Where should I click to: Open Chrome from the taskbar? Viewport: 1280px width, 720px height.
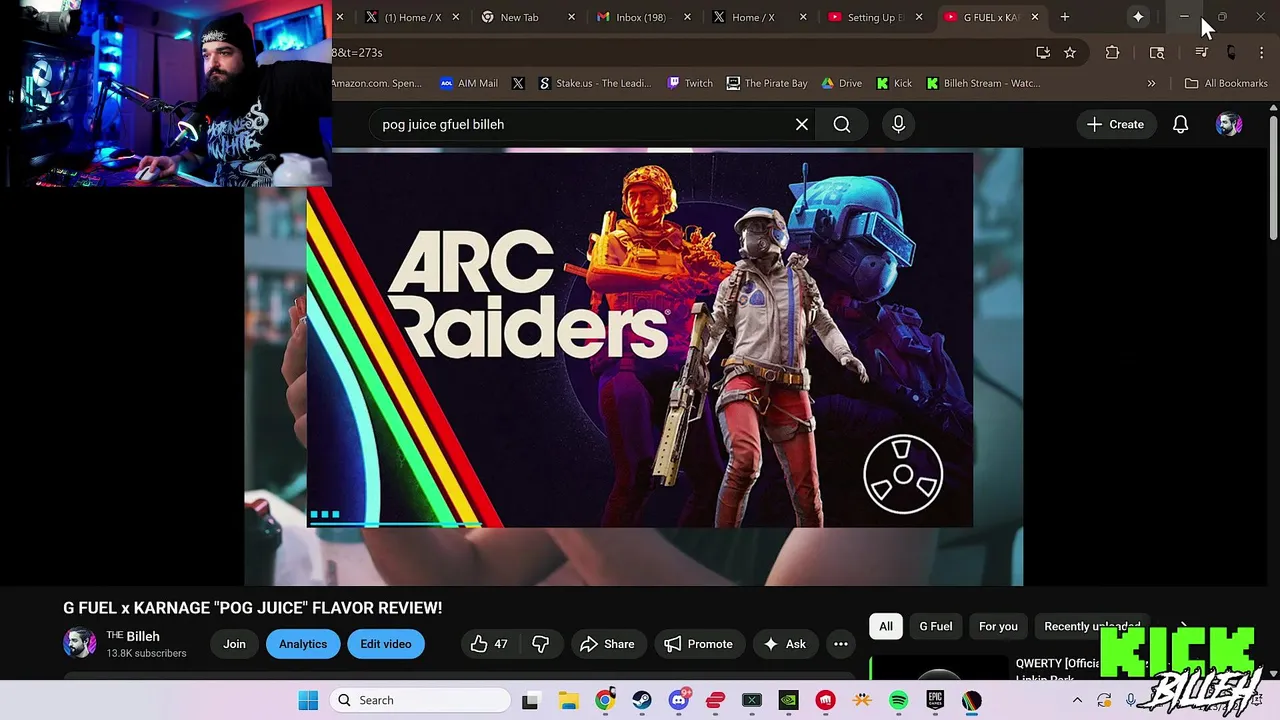(605, 700)
